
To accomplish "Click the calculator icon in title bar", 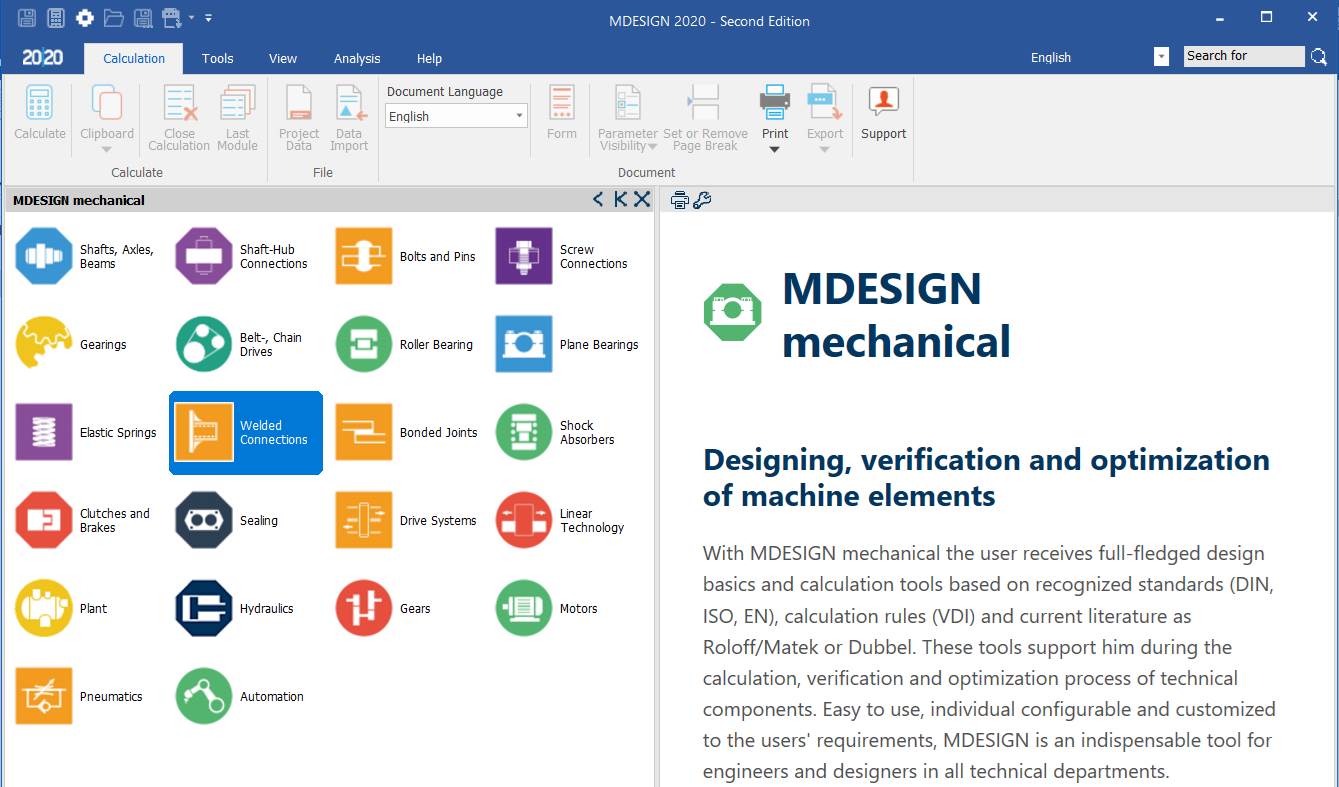I will point(56,18).
